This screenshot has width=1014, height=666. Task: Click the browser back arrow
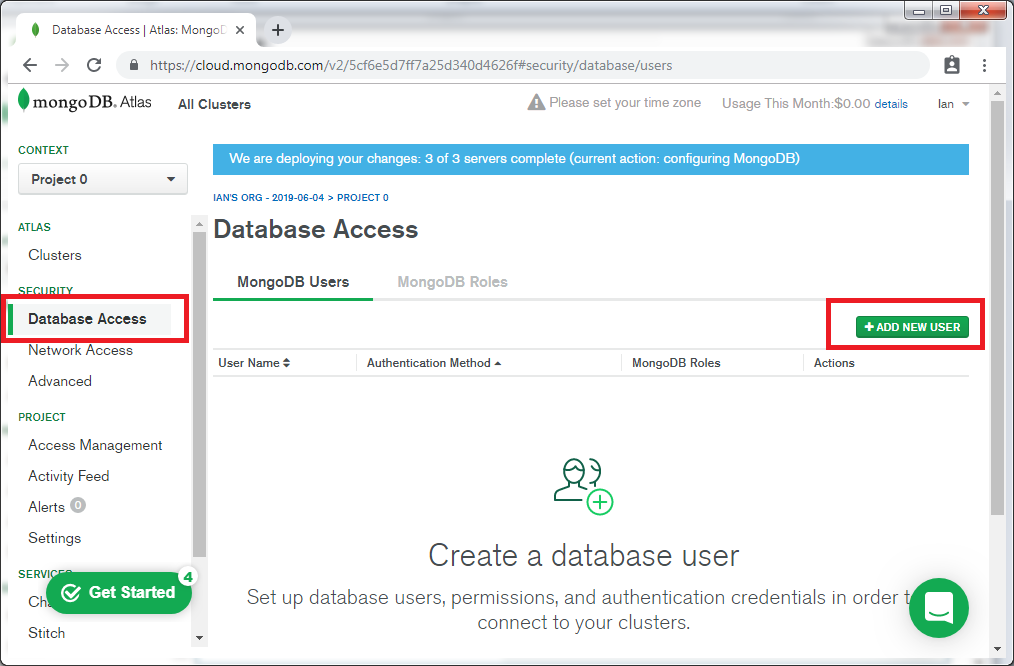coord(30,65)
